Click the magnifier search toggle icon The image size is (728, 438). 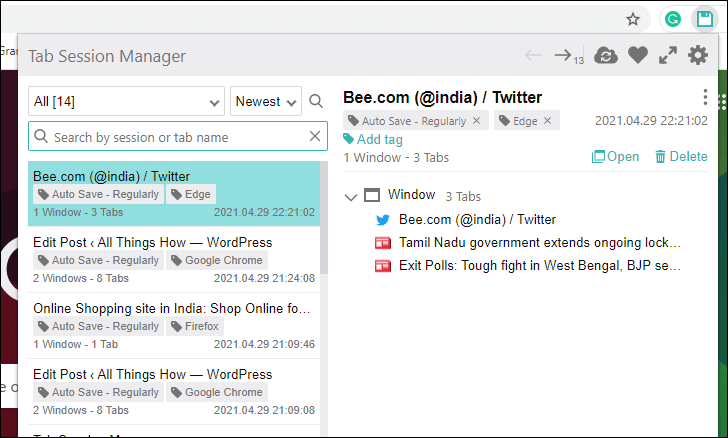(316, 101)
